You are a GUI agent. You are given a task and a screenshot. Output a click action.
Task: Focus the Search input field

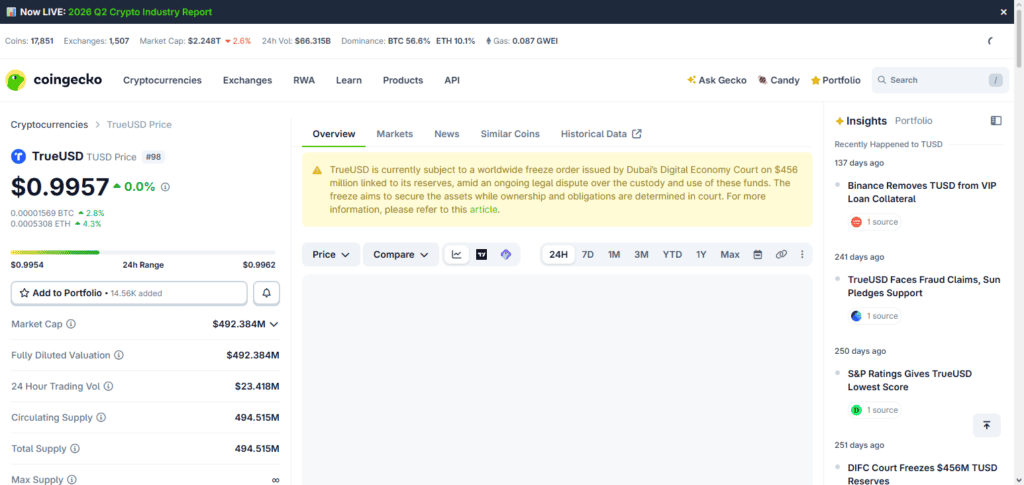click(940, 80)
